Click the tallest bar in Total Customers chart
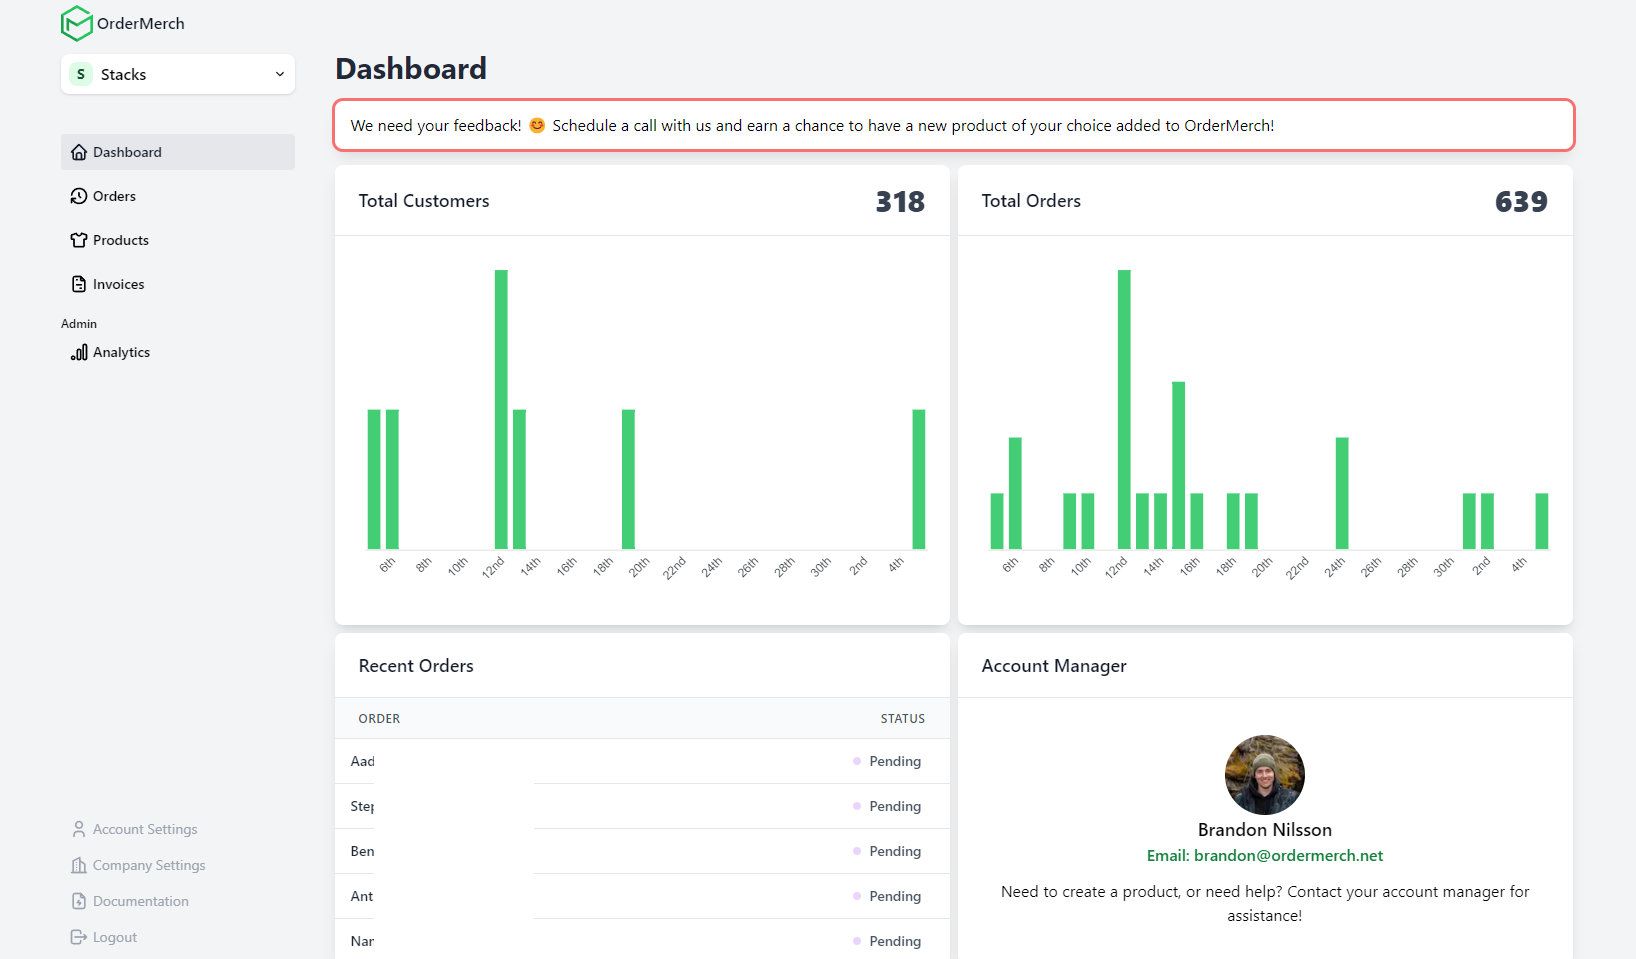Image resolution: width=1636 pixels, height=959 pixels. pos(501,409)
